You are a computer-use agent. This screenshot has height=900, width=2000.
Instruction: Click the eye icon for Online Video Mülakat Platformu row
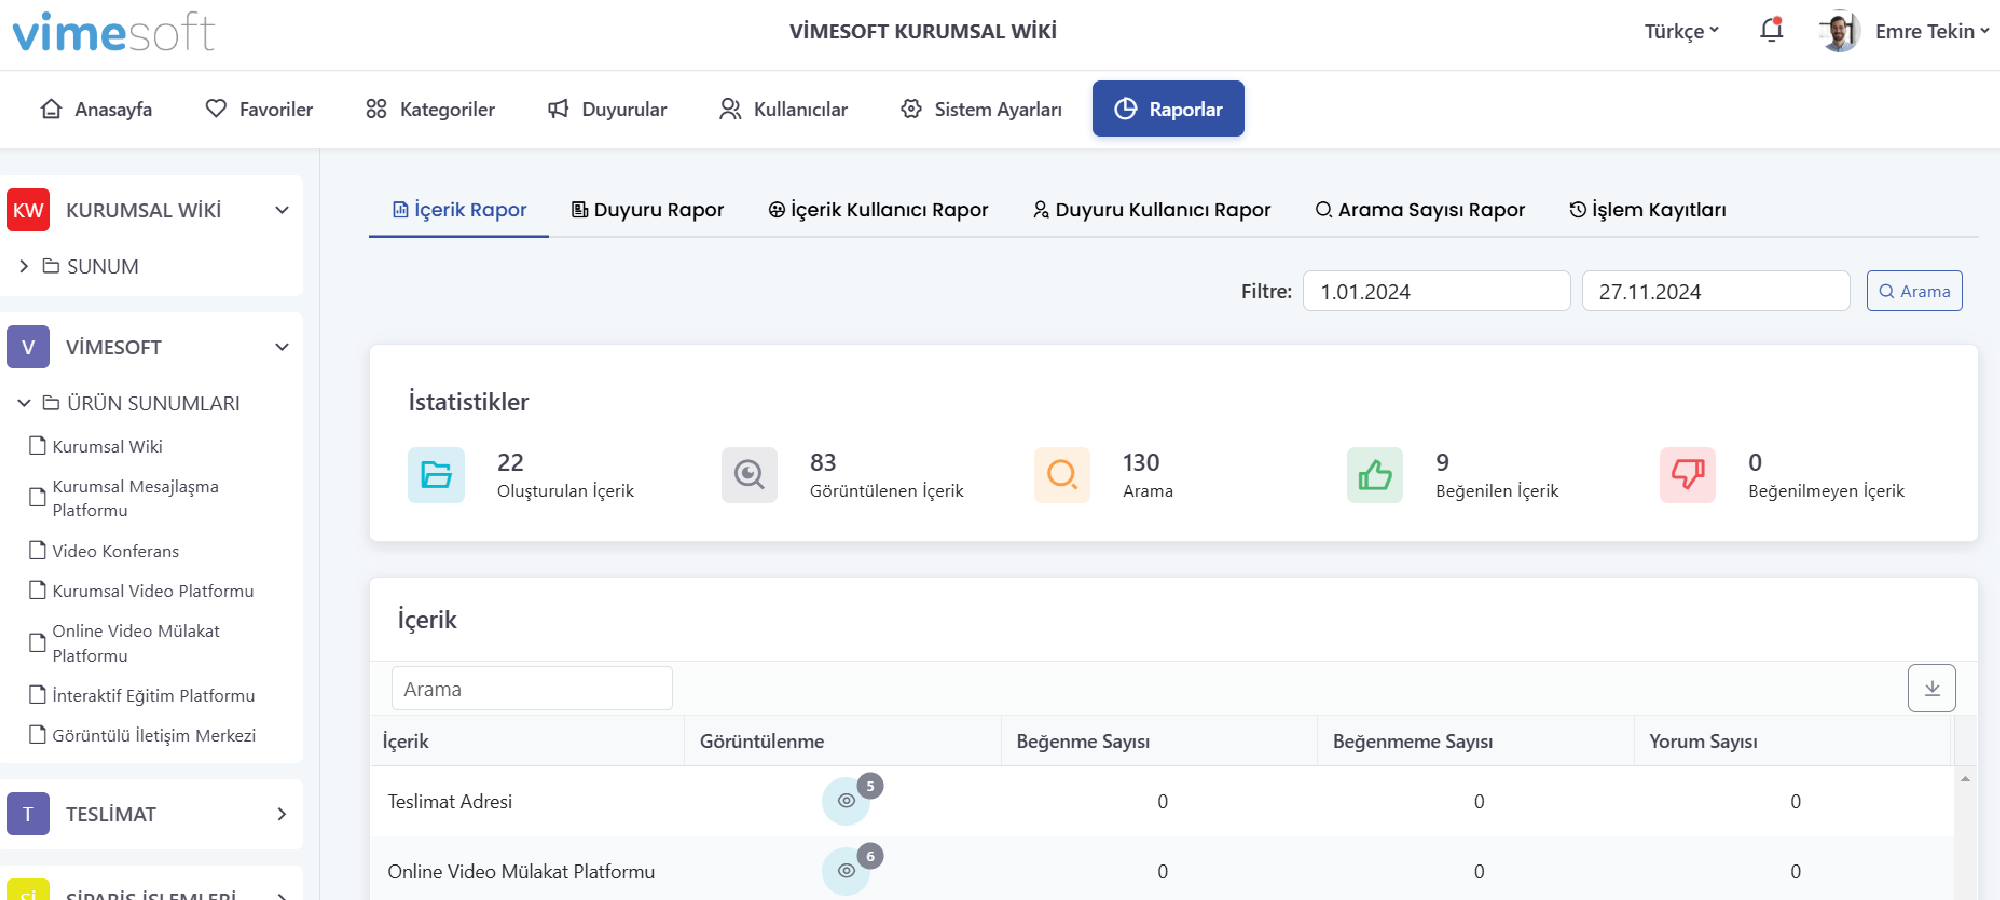click(x=846, y=871)
